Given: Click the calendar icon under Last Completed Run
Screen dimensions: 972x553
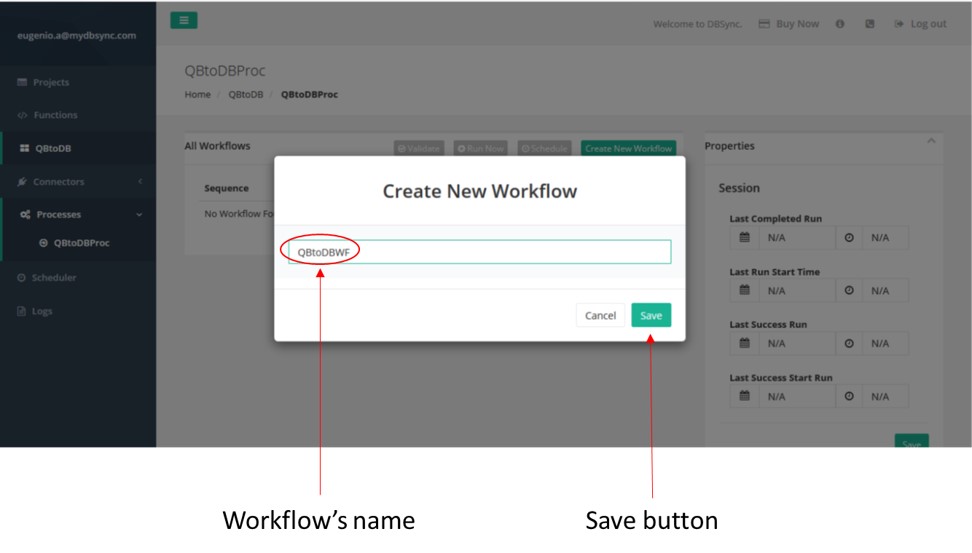Looking at the screenshot, I should 744,238.
